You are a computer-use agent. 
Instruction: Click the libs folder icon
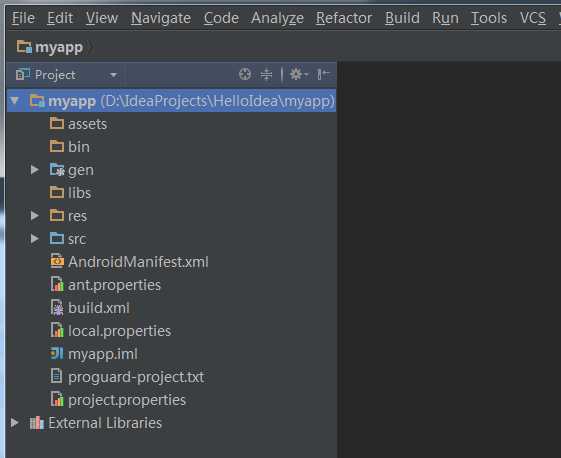57,192
